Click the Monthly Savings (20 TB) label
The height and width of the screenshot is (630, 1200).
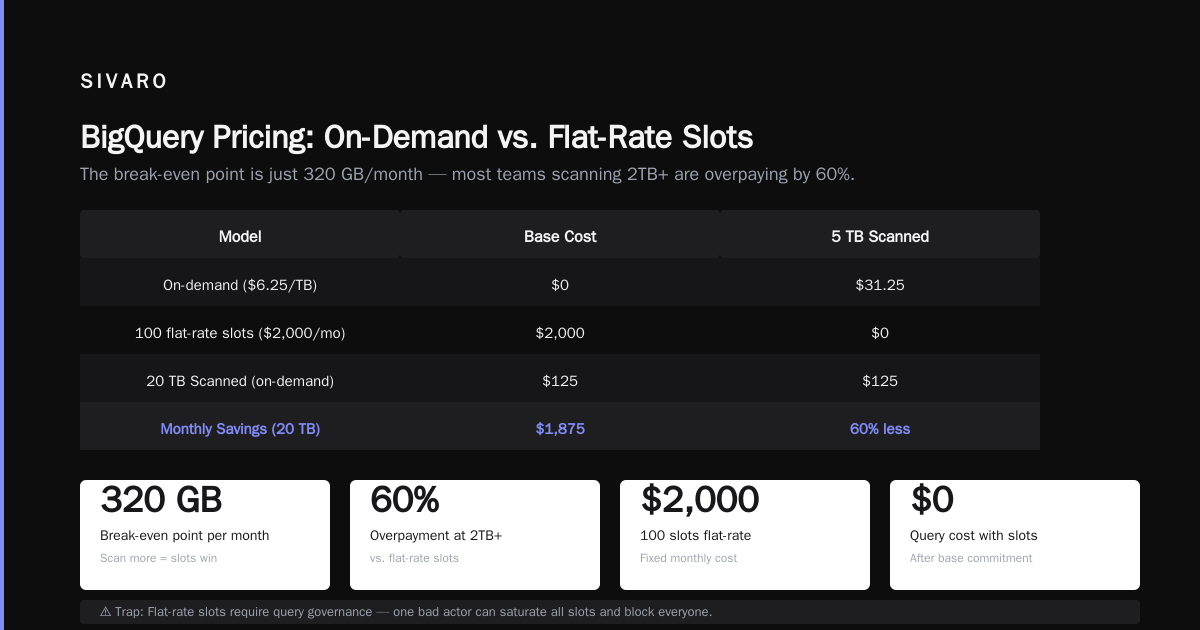coord(240,429)
